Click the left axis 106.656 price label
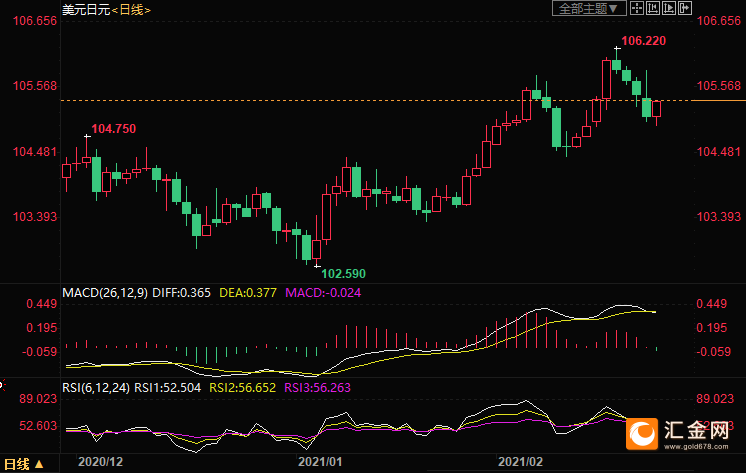746x473 pixels. coord(34,21)
